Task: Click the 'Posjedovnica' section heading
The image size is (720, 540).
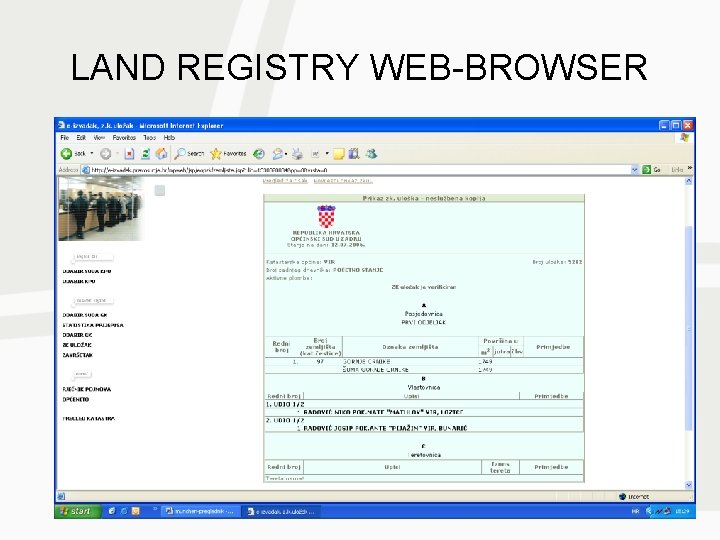Action: [x=424, y=314]
